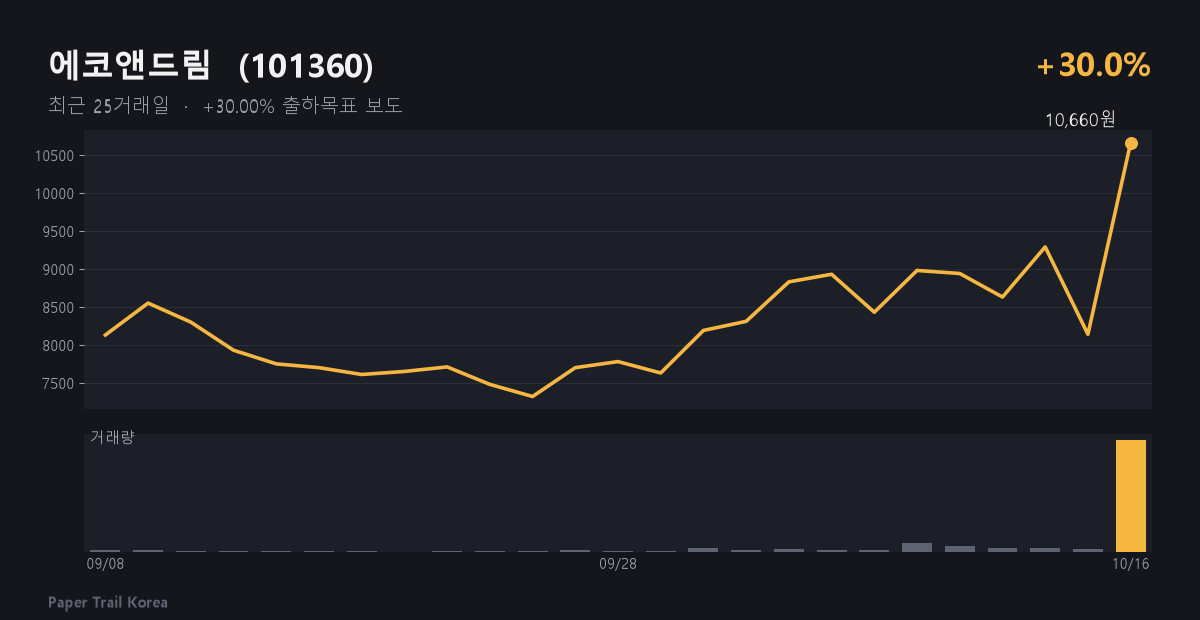Click the tall orange volume bar for 10/16

1131,496
